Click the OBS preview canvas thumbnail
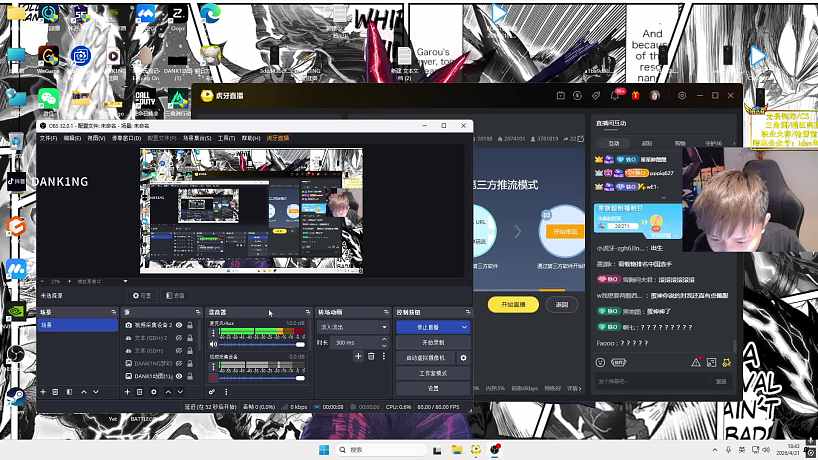This screenshot has width=818, height=460. click(x=251, y=211)
